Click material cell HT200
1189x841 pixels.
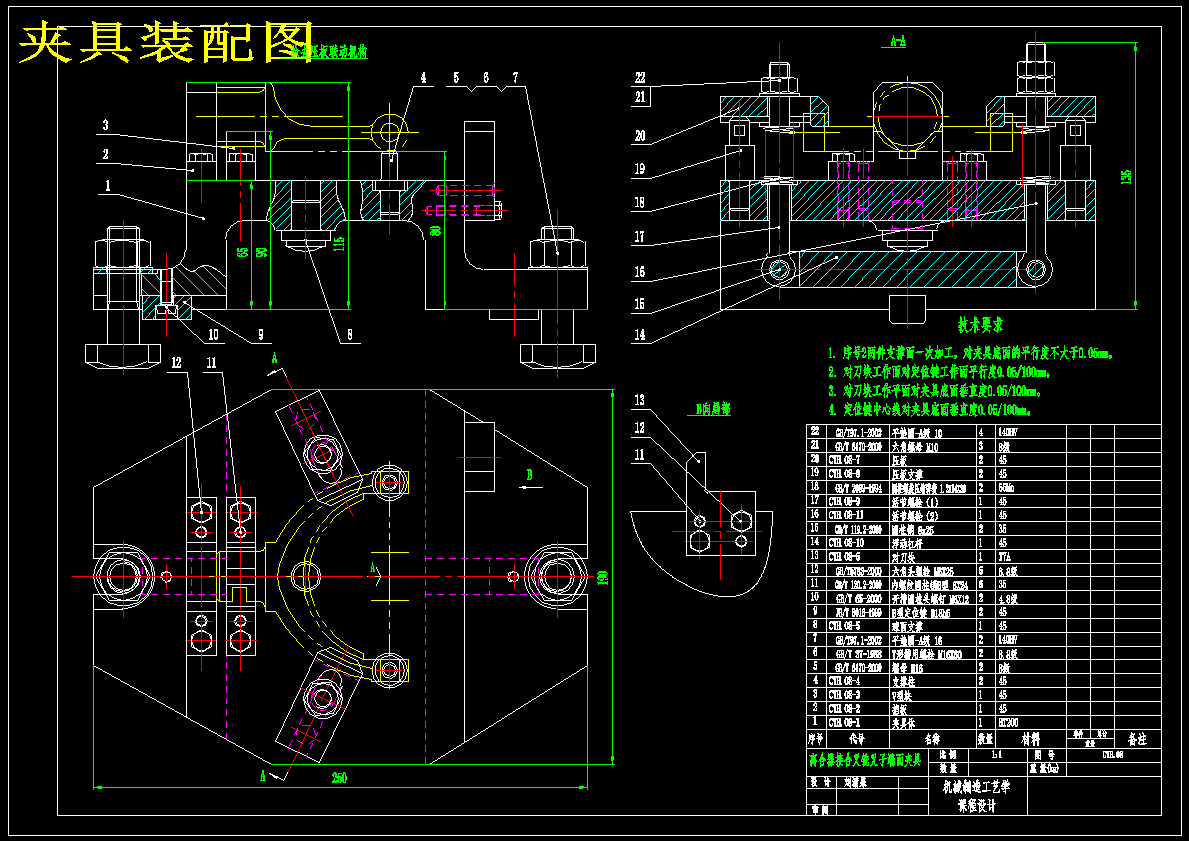(1009, 722)
